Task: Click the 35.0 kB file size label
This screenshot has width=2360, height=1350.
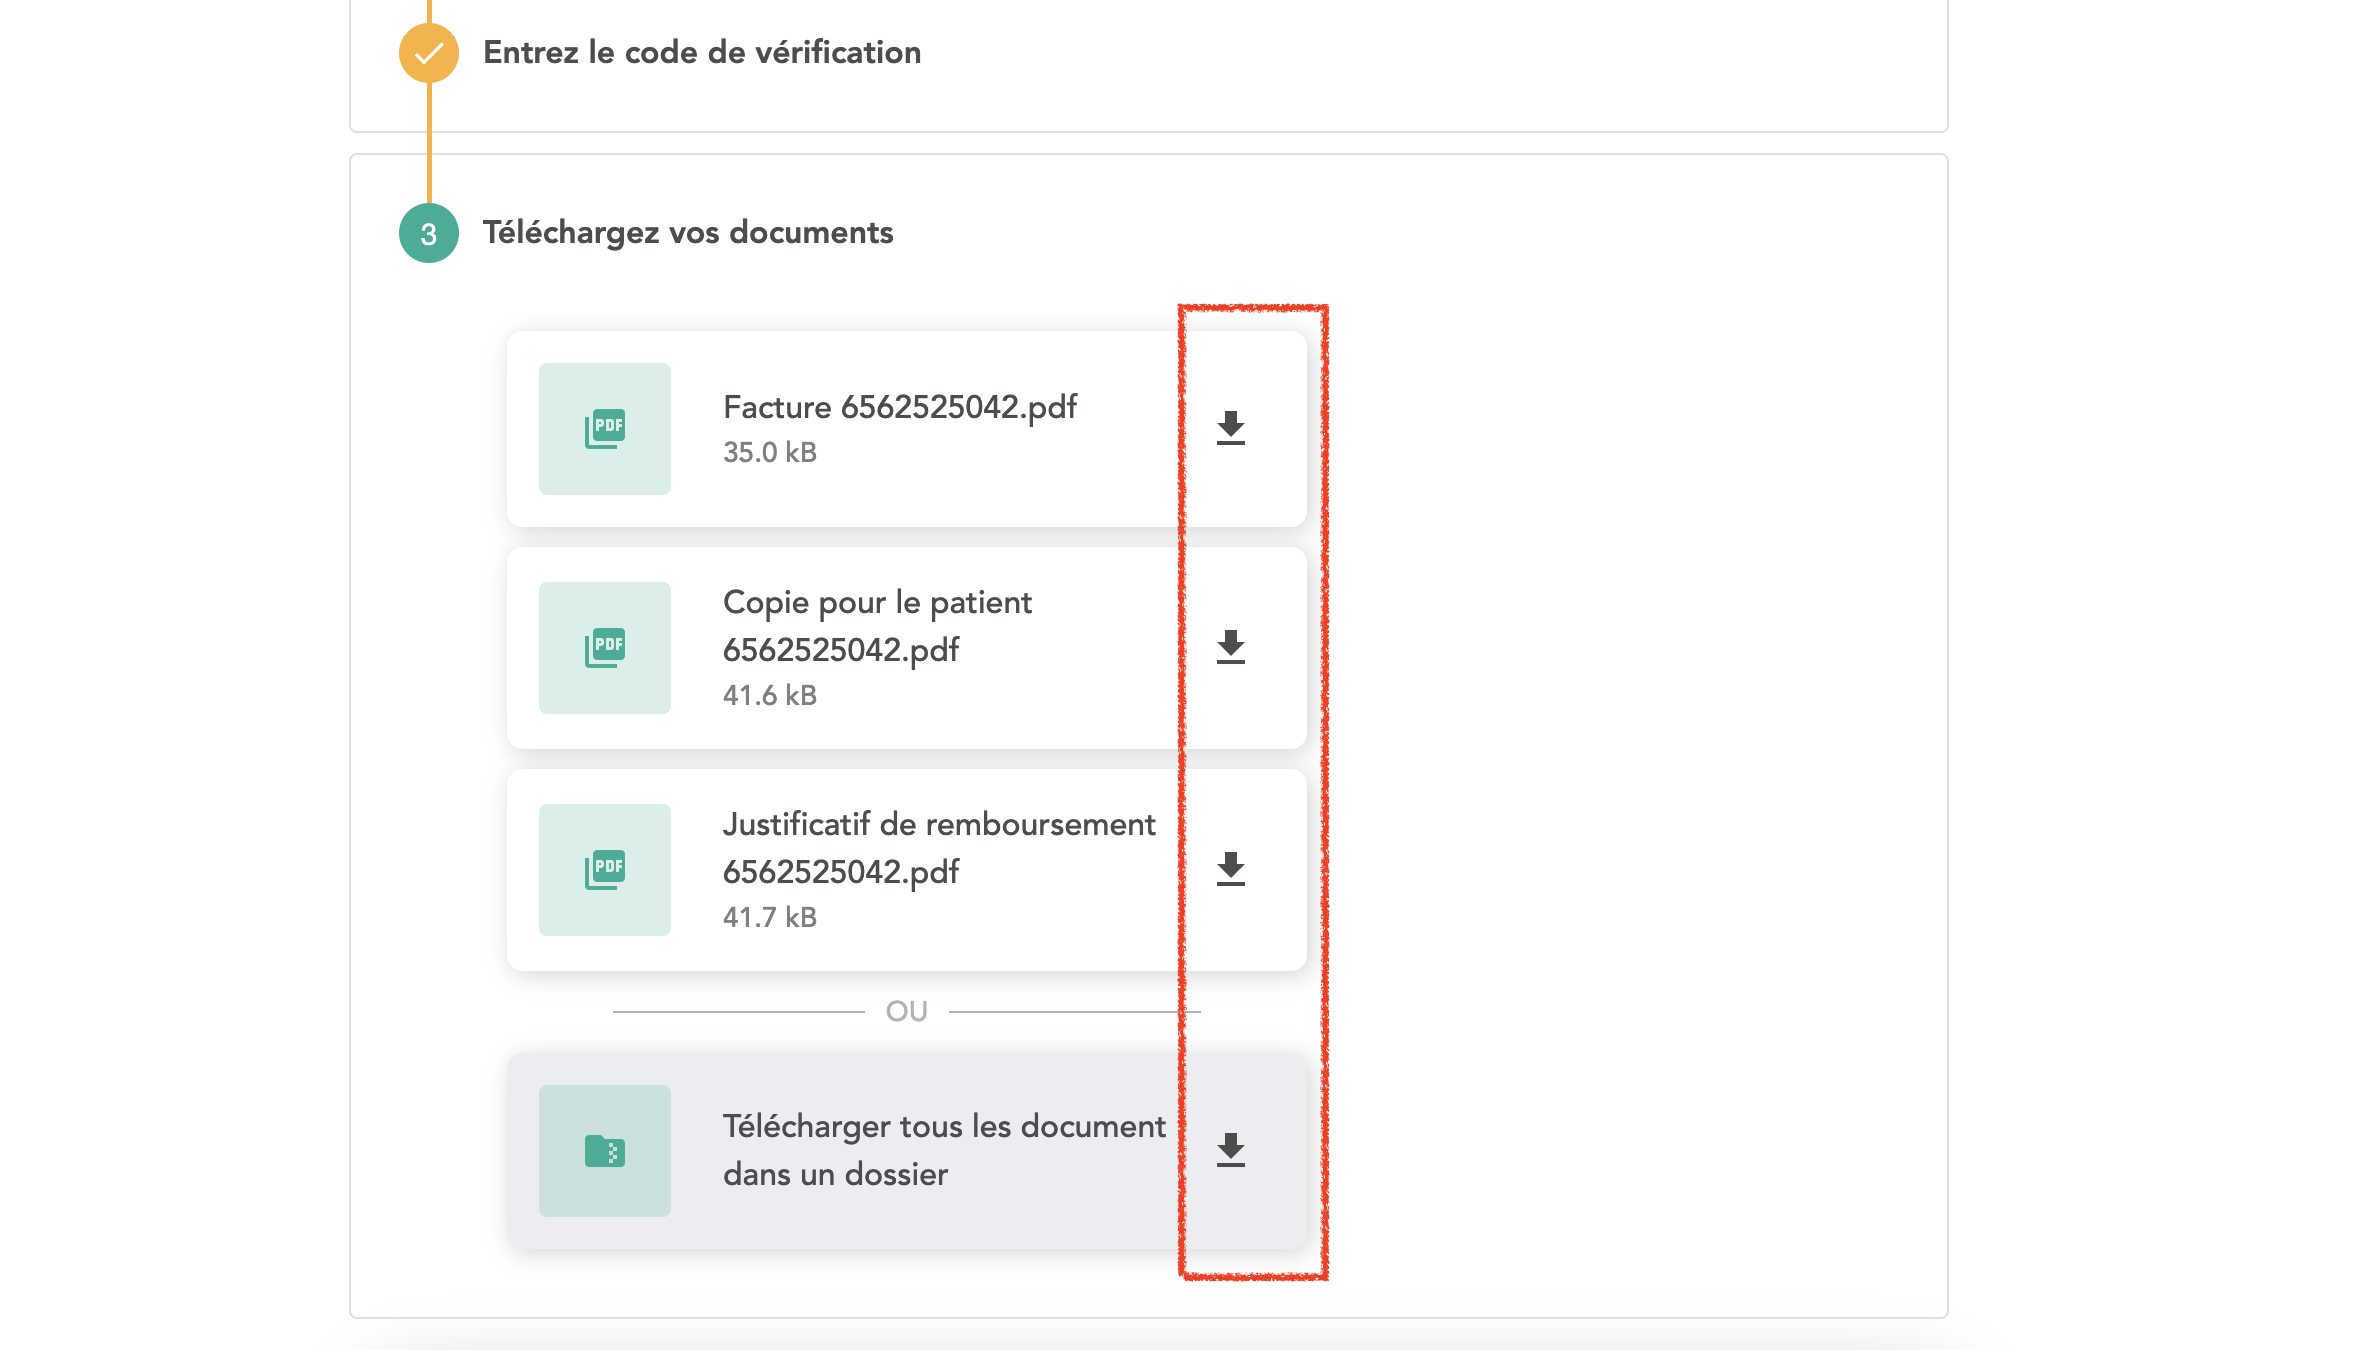Action: (x=769, y=453)
